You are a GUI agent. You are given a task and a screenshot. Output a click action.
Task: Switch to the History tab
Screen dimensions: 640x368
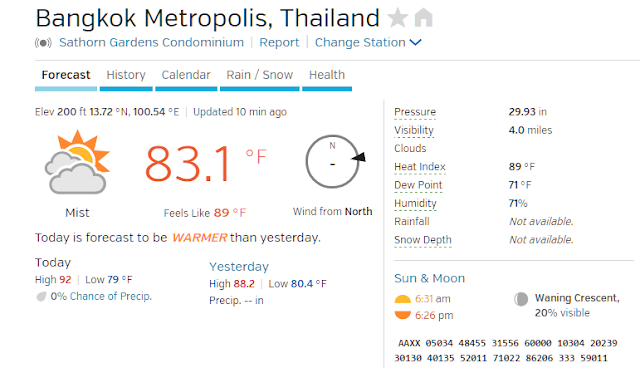click(126, 75)
